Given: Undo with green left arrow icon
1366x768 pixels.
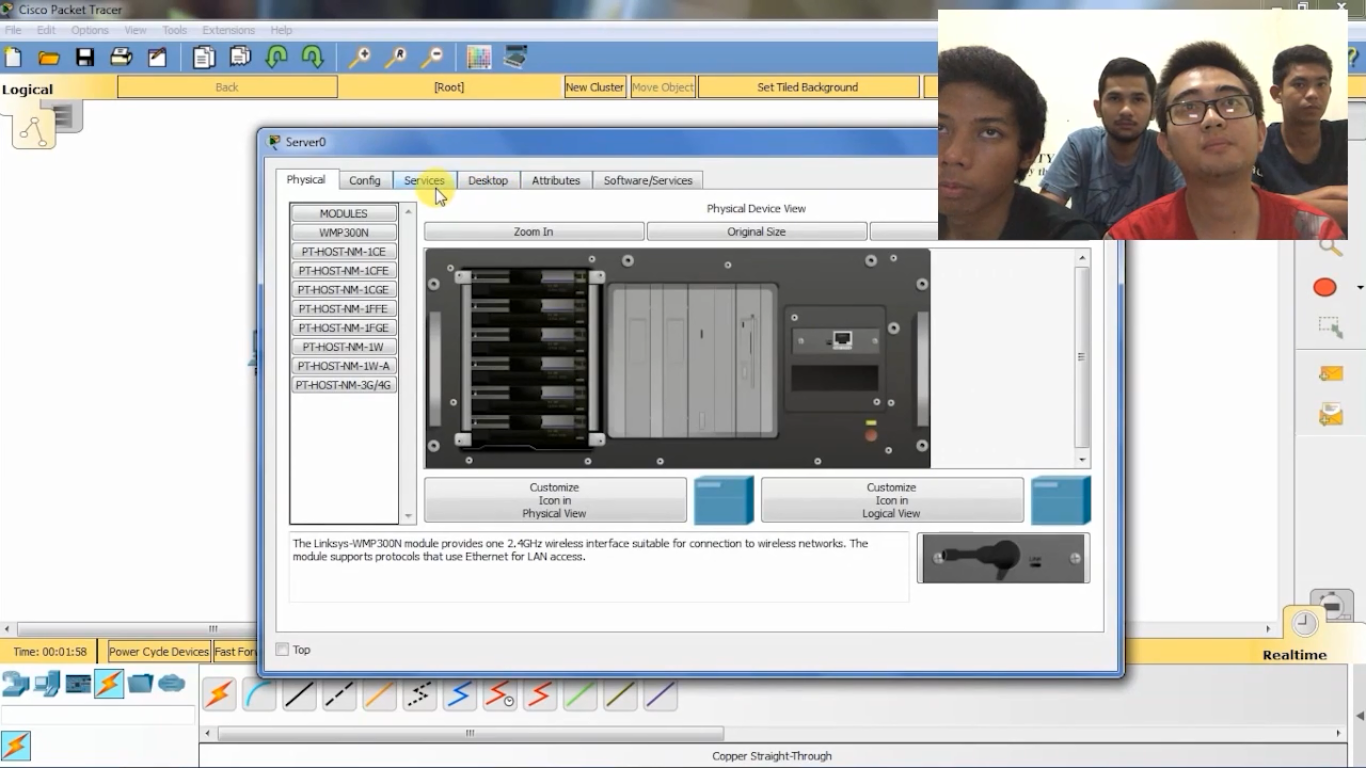Looking at the screenshot, I should [277, 58].
